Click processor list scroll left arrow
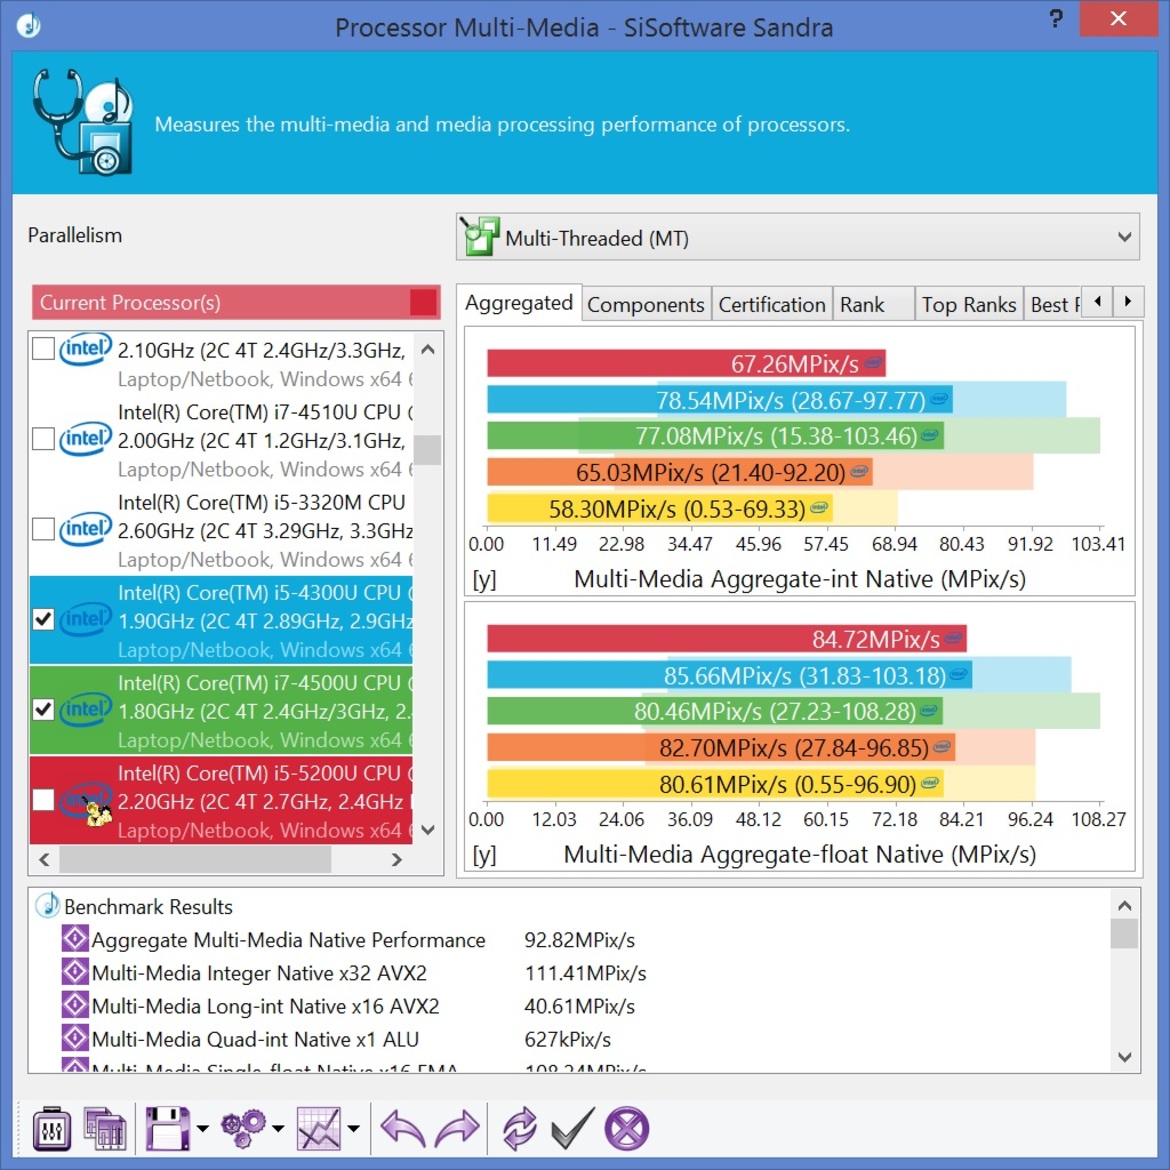 click(44, 860)
